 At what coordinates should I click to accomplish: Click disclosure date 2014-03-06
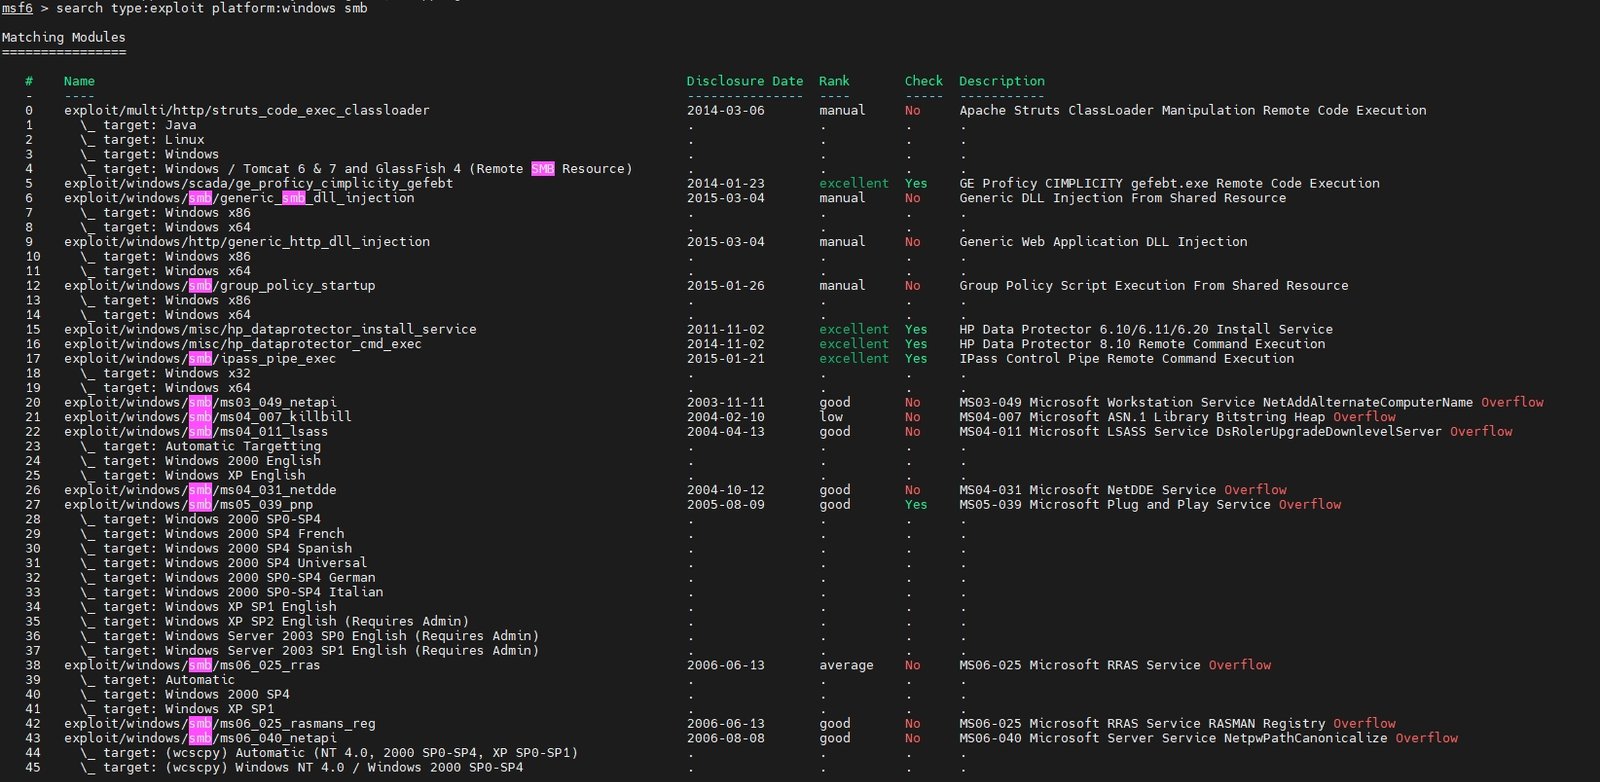(726, 110)
